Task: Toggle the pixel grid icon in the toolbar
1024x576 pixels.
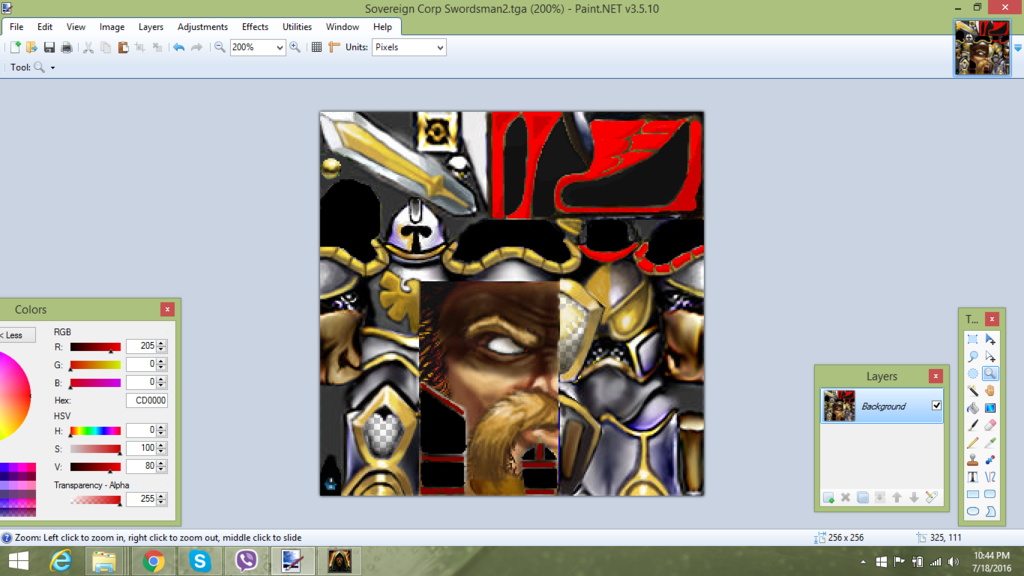Action: coord(317,47)
